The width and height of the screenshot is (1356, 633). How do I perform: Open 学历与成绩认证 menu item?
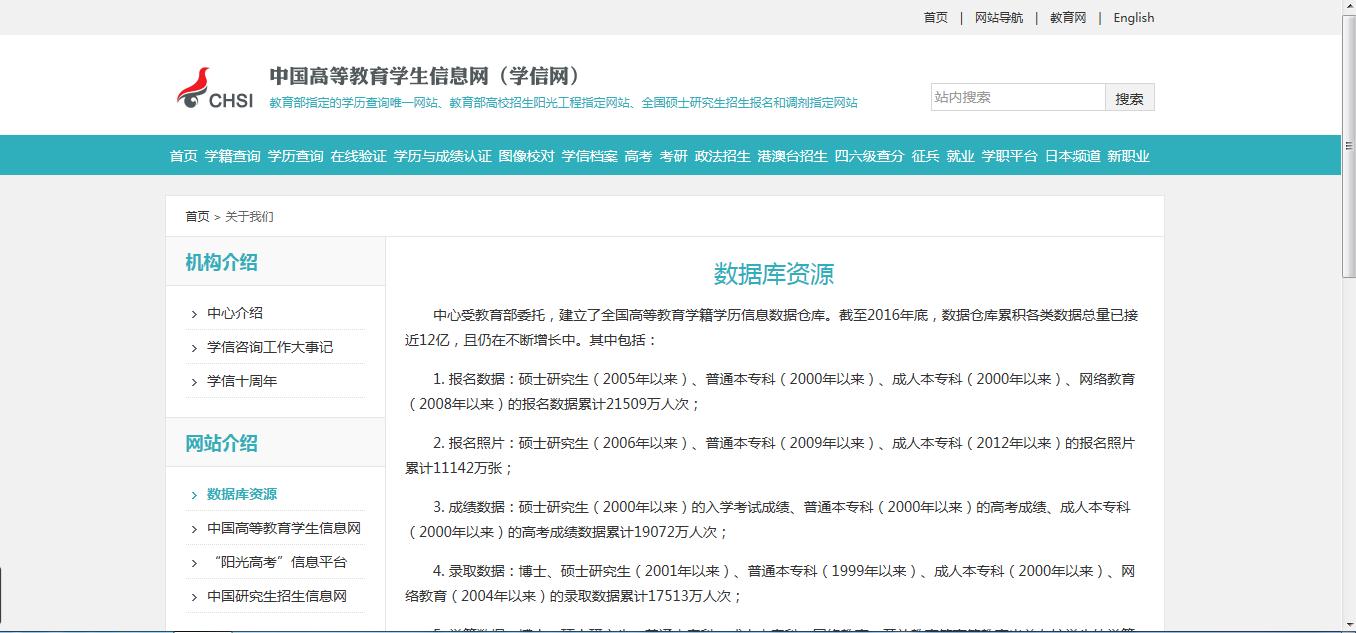[x=442, y=156]
